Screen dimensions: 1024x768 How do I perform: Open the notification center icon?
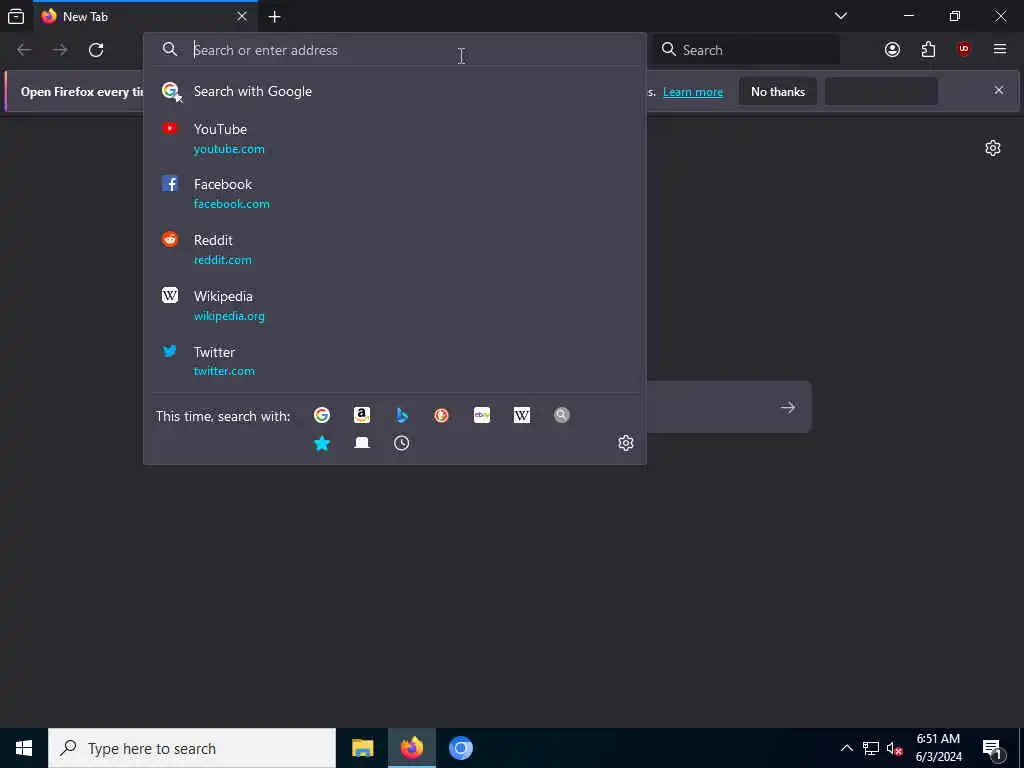pos(993,748)
